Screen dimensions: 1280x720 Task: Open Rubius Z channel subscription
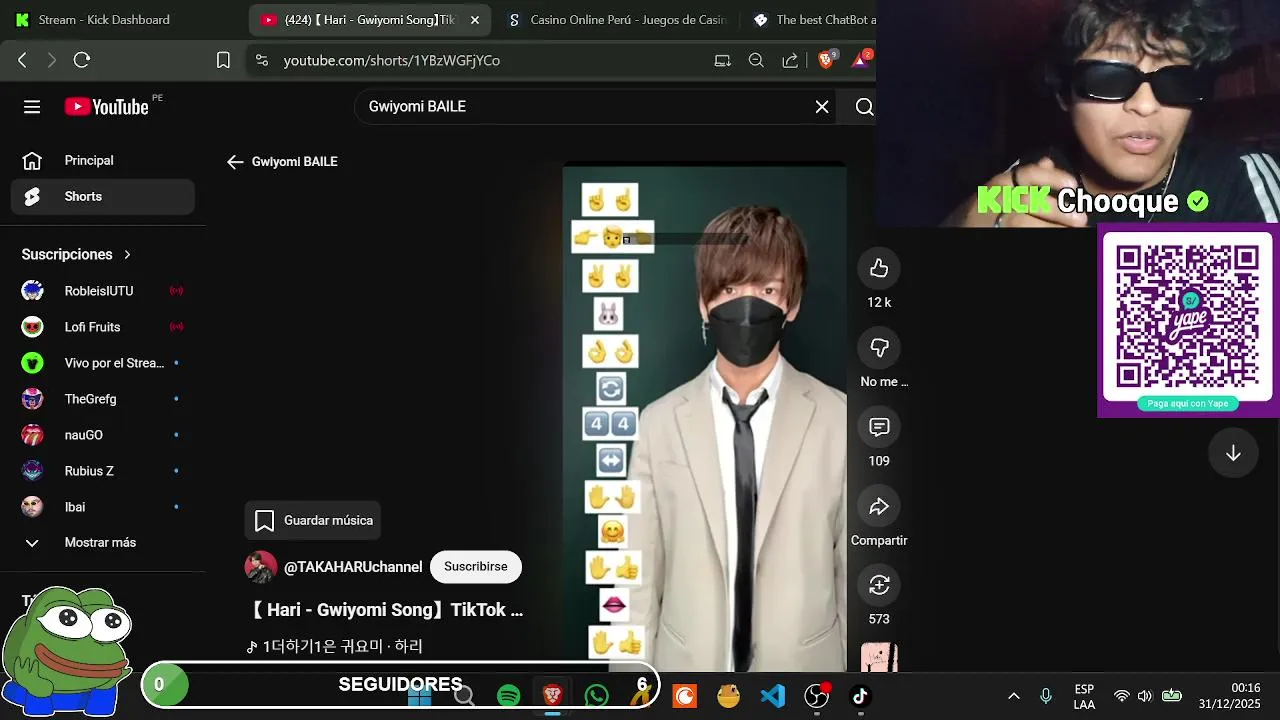103,471
